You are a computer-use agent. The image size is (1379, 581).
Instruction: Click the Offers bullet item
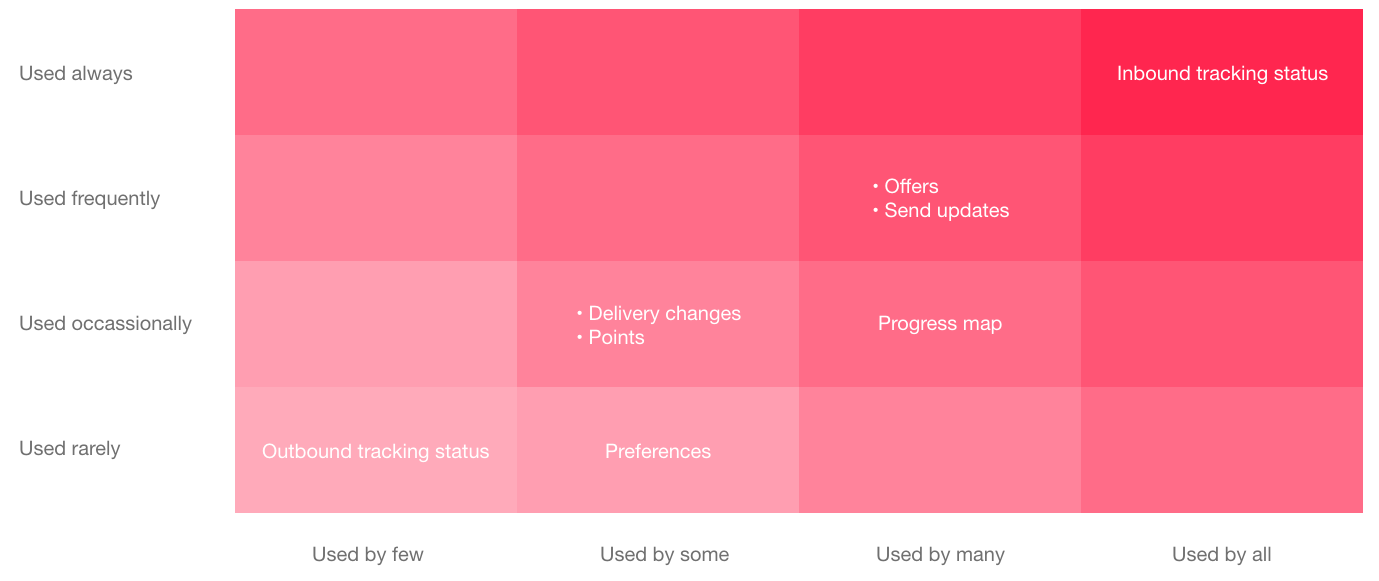pos(905,187)
